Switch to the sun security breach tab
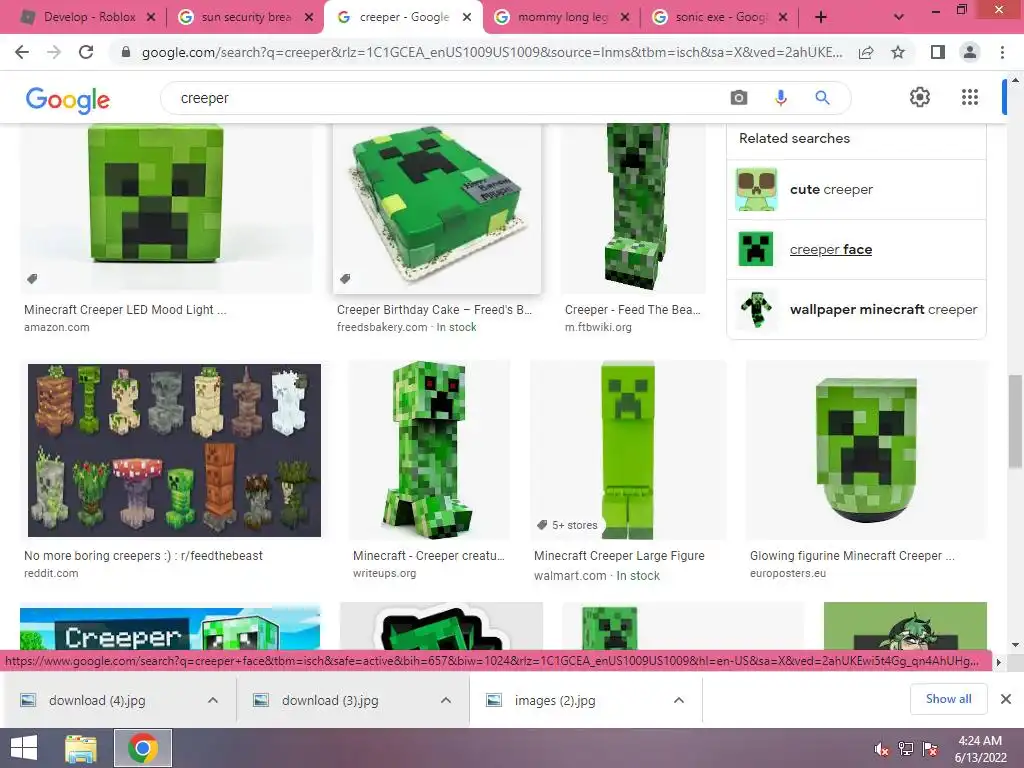 (246, 18)
